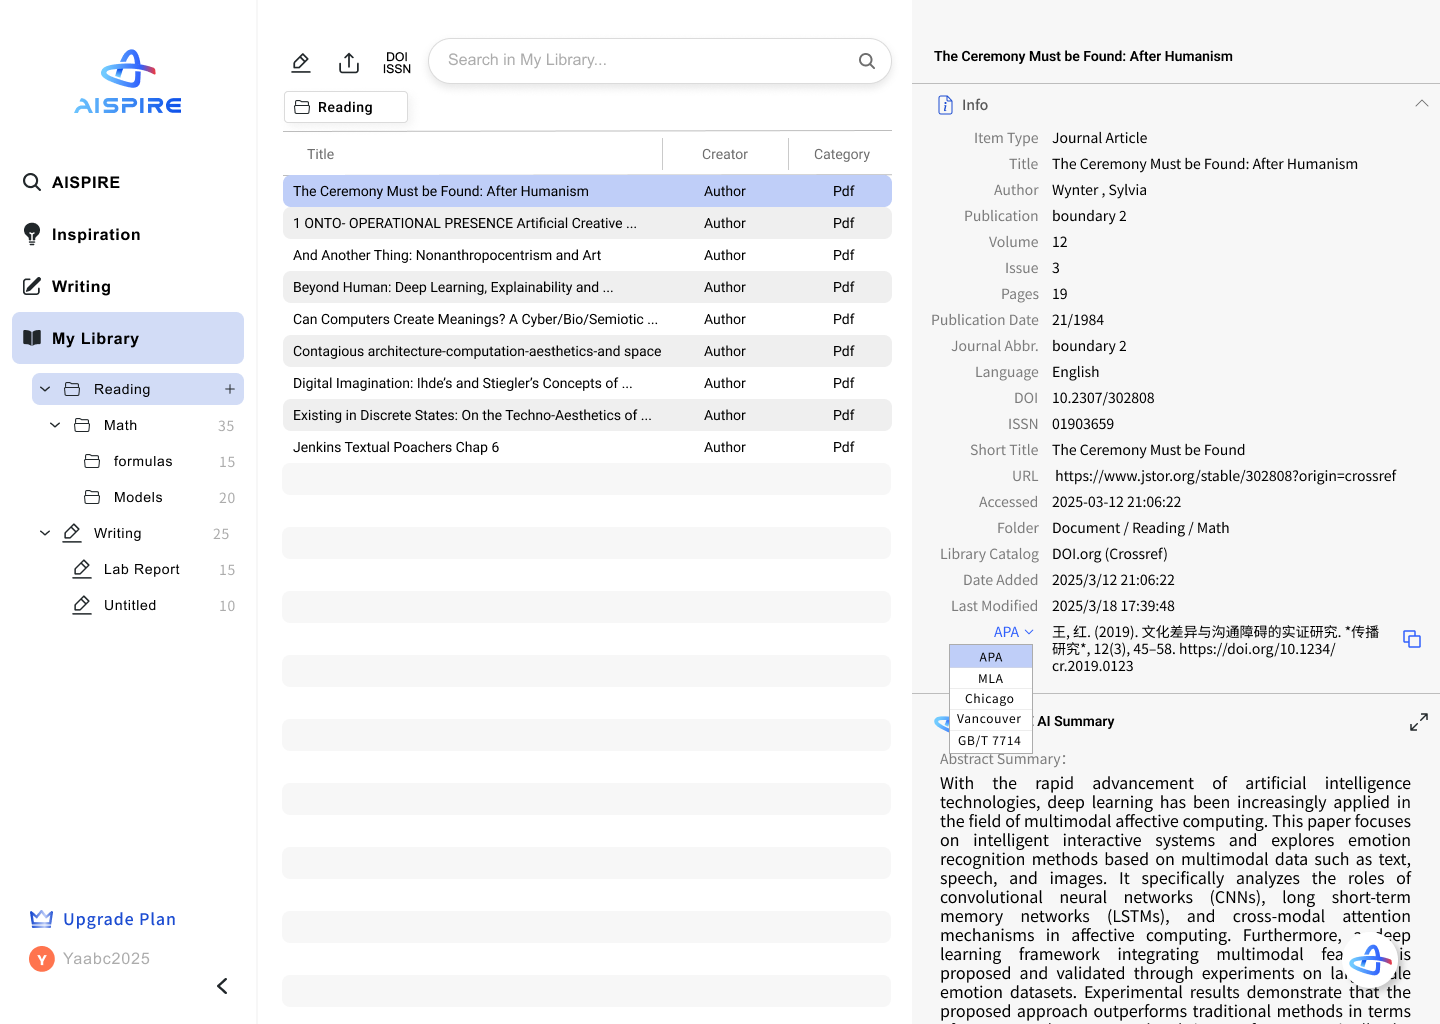1440x1024 pixels.
Task: Open the DOI/ISSN lookup tool
Action: coord(397,62)
